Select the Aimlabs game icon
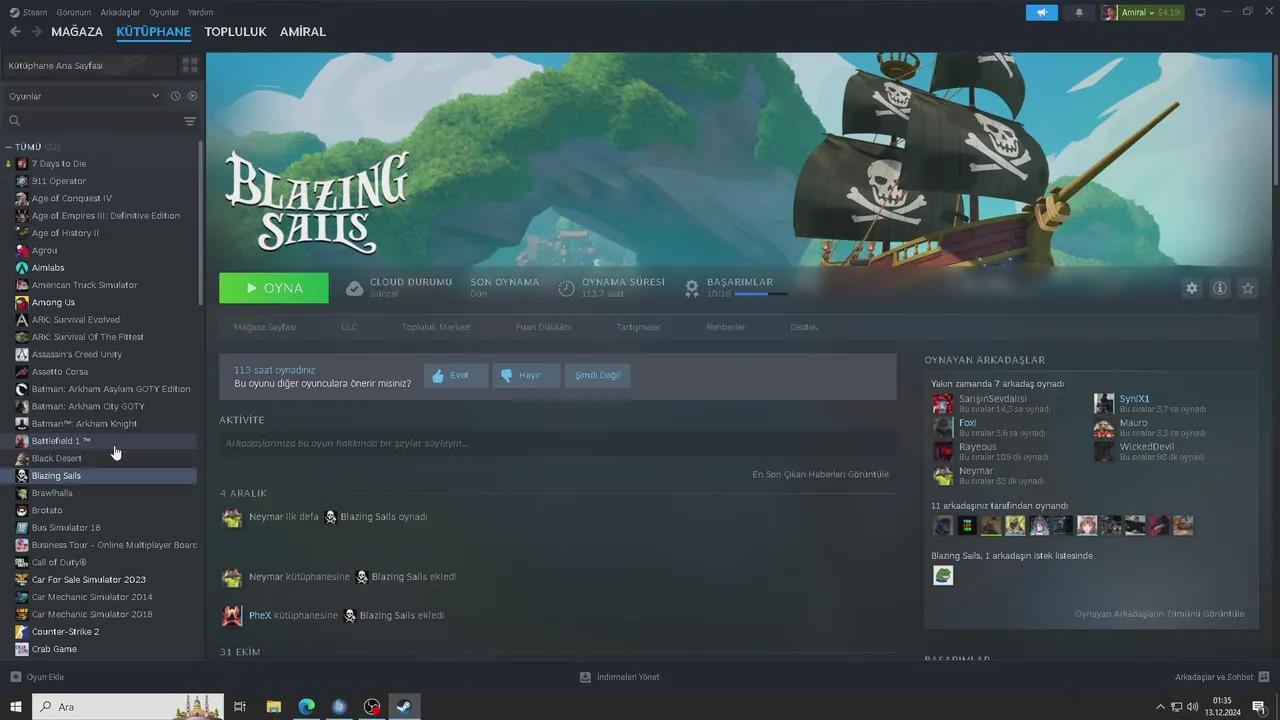Image resolution: width=1280 pixels, height=720 pixels. pos(22,268)
